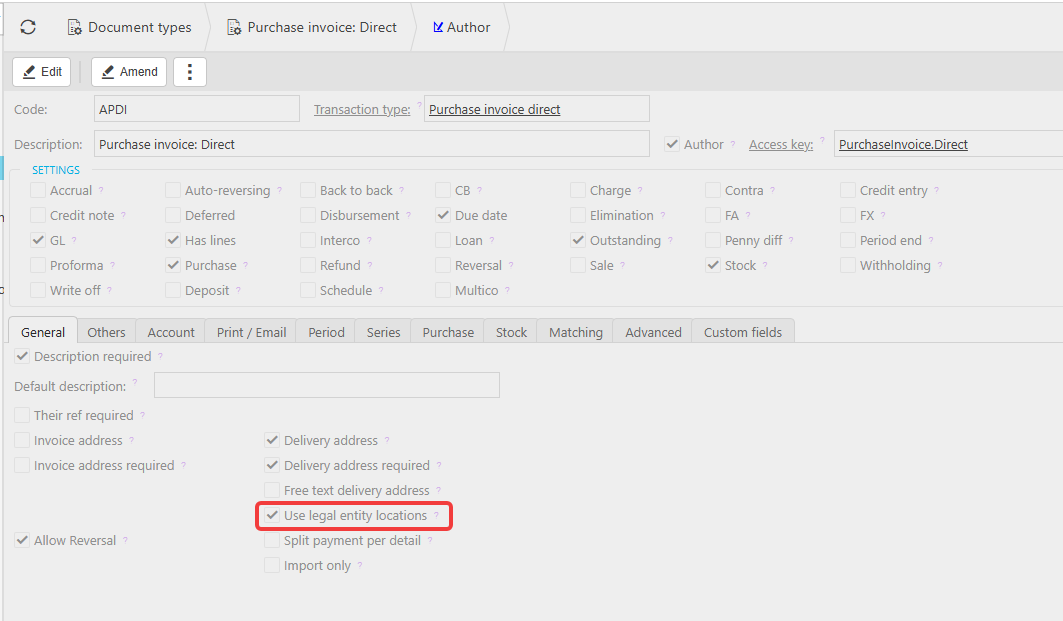Check the CB setting
This screenshot has width=1063, height=621.
443,191
